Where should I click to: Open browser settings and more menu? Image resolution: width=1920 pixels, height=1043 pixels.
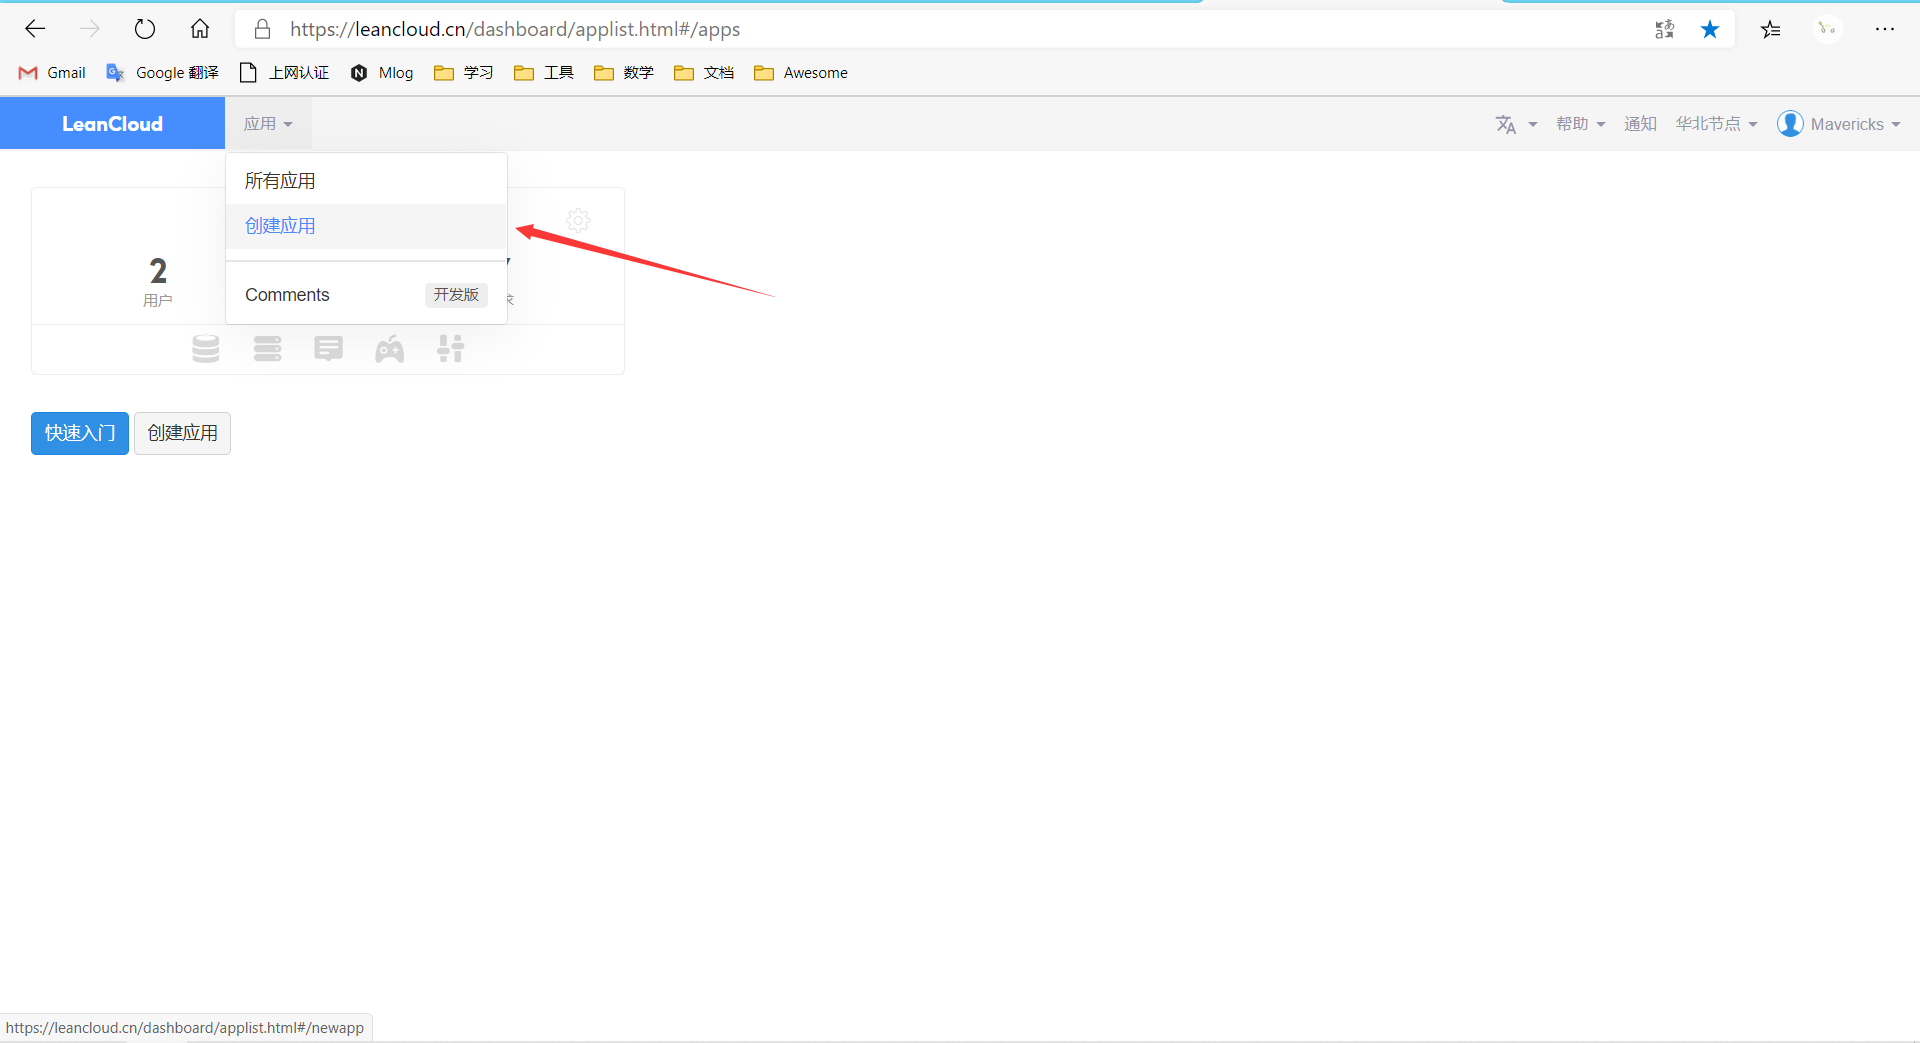point(1885,29)
